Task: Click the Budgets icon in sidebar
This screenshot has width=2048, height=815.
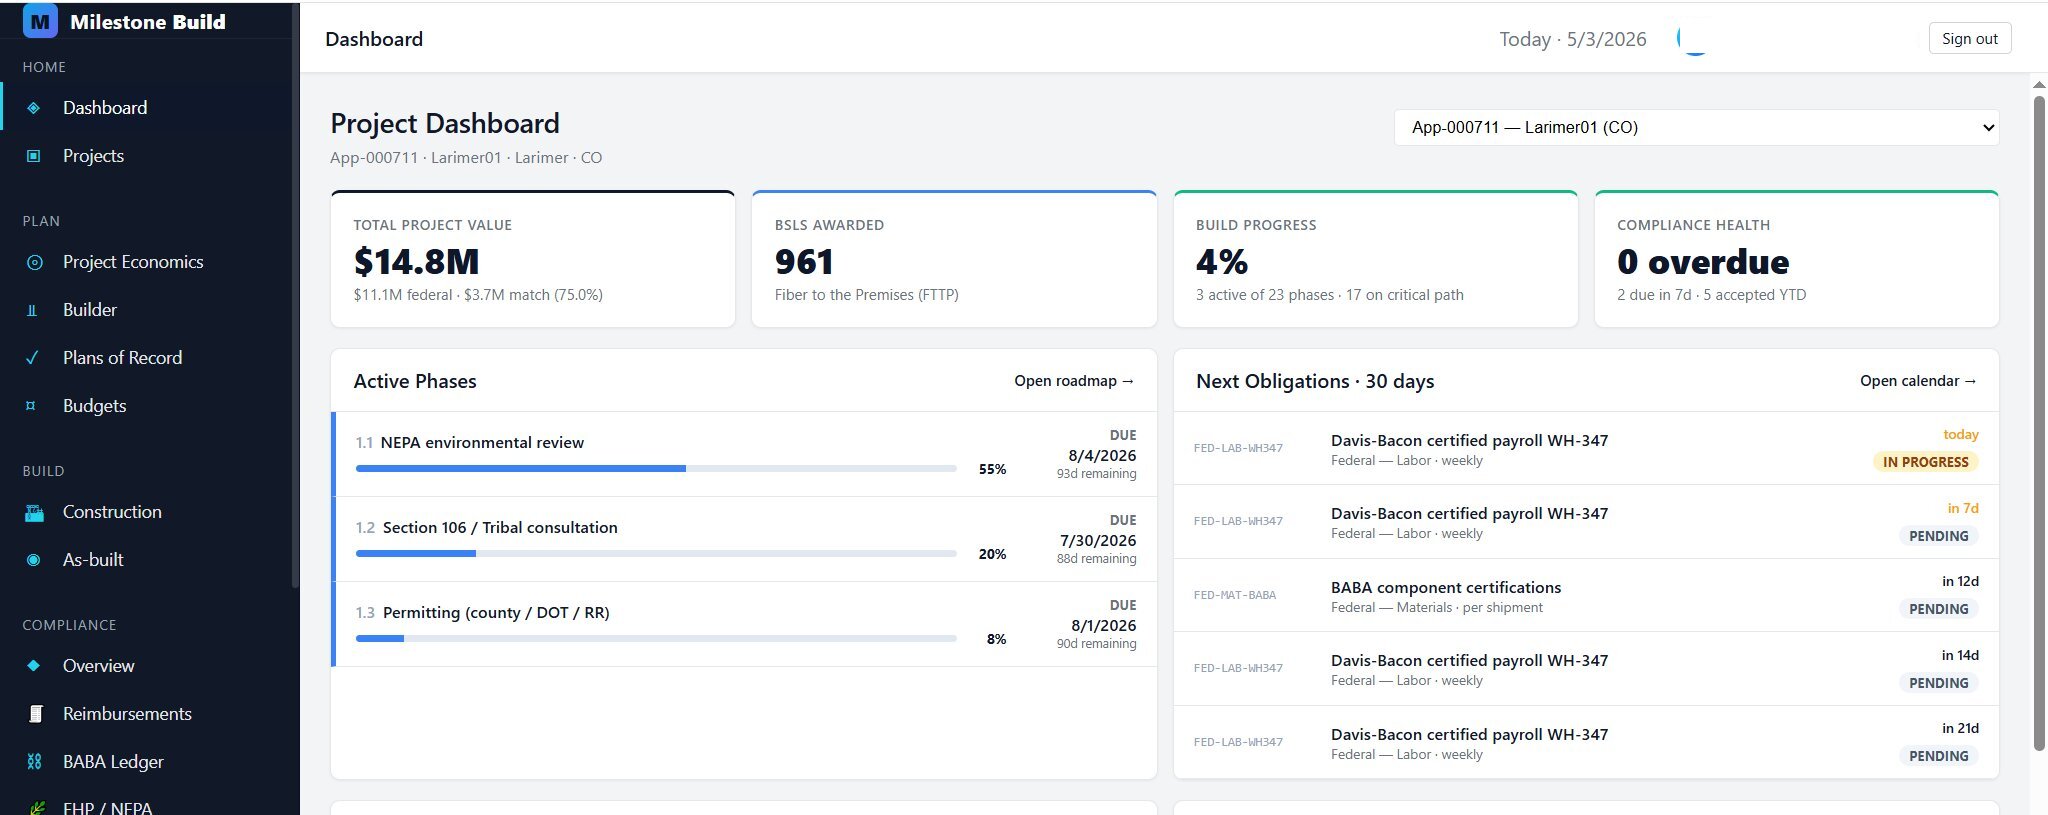Action: pyautogui.click(x=31, y=406)
